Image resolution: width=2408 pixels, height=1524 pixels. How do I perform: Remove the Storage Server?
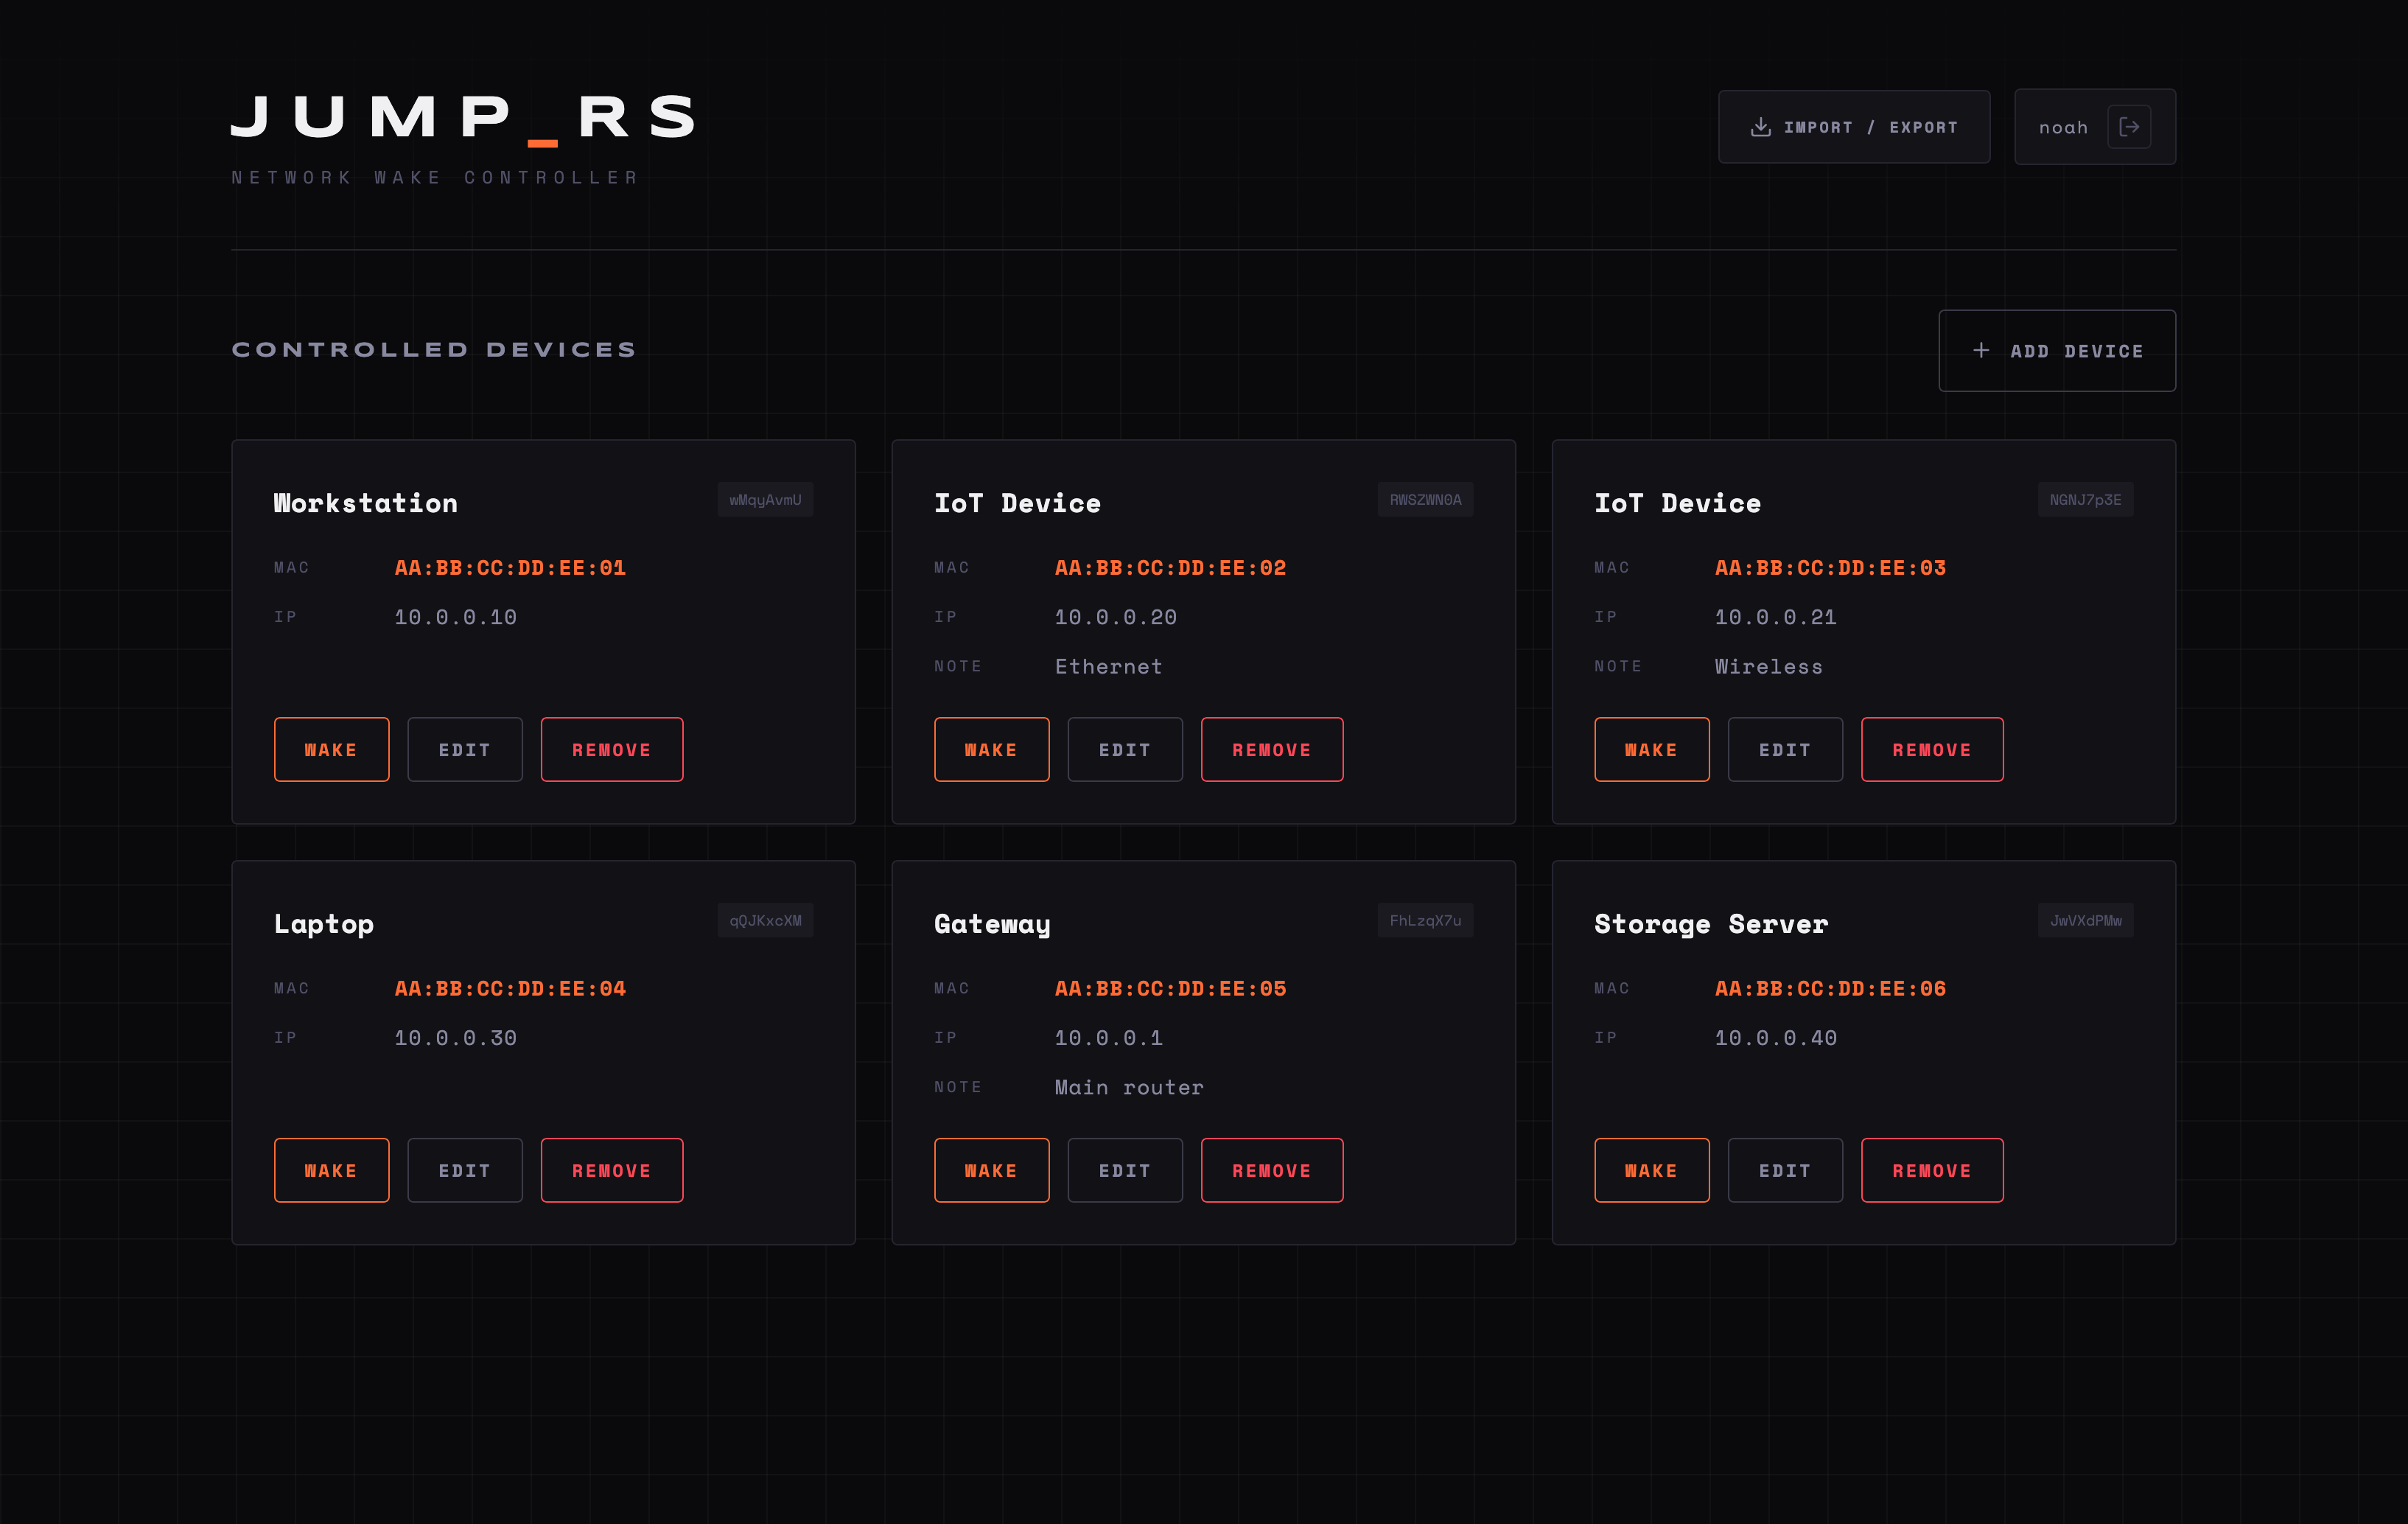1932,1170
